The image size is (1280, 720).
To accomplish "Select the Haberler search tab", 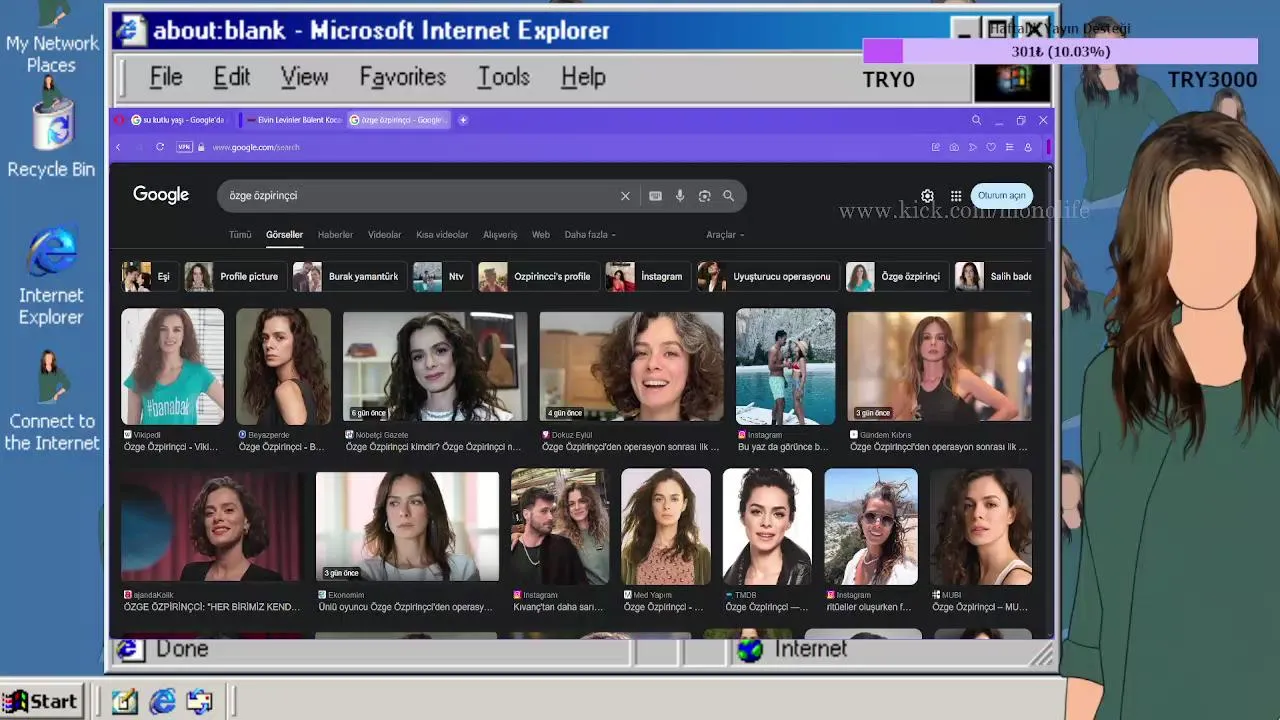I will (335, 235).
